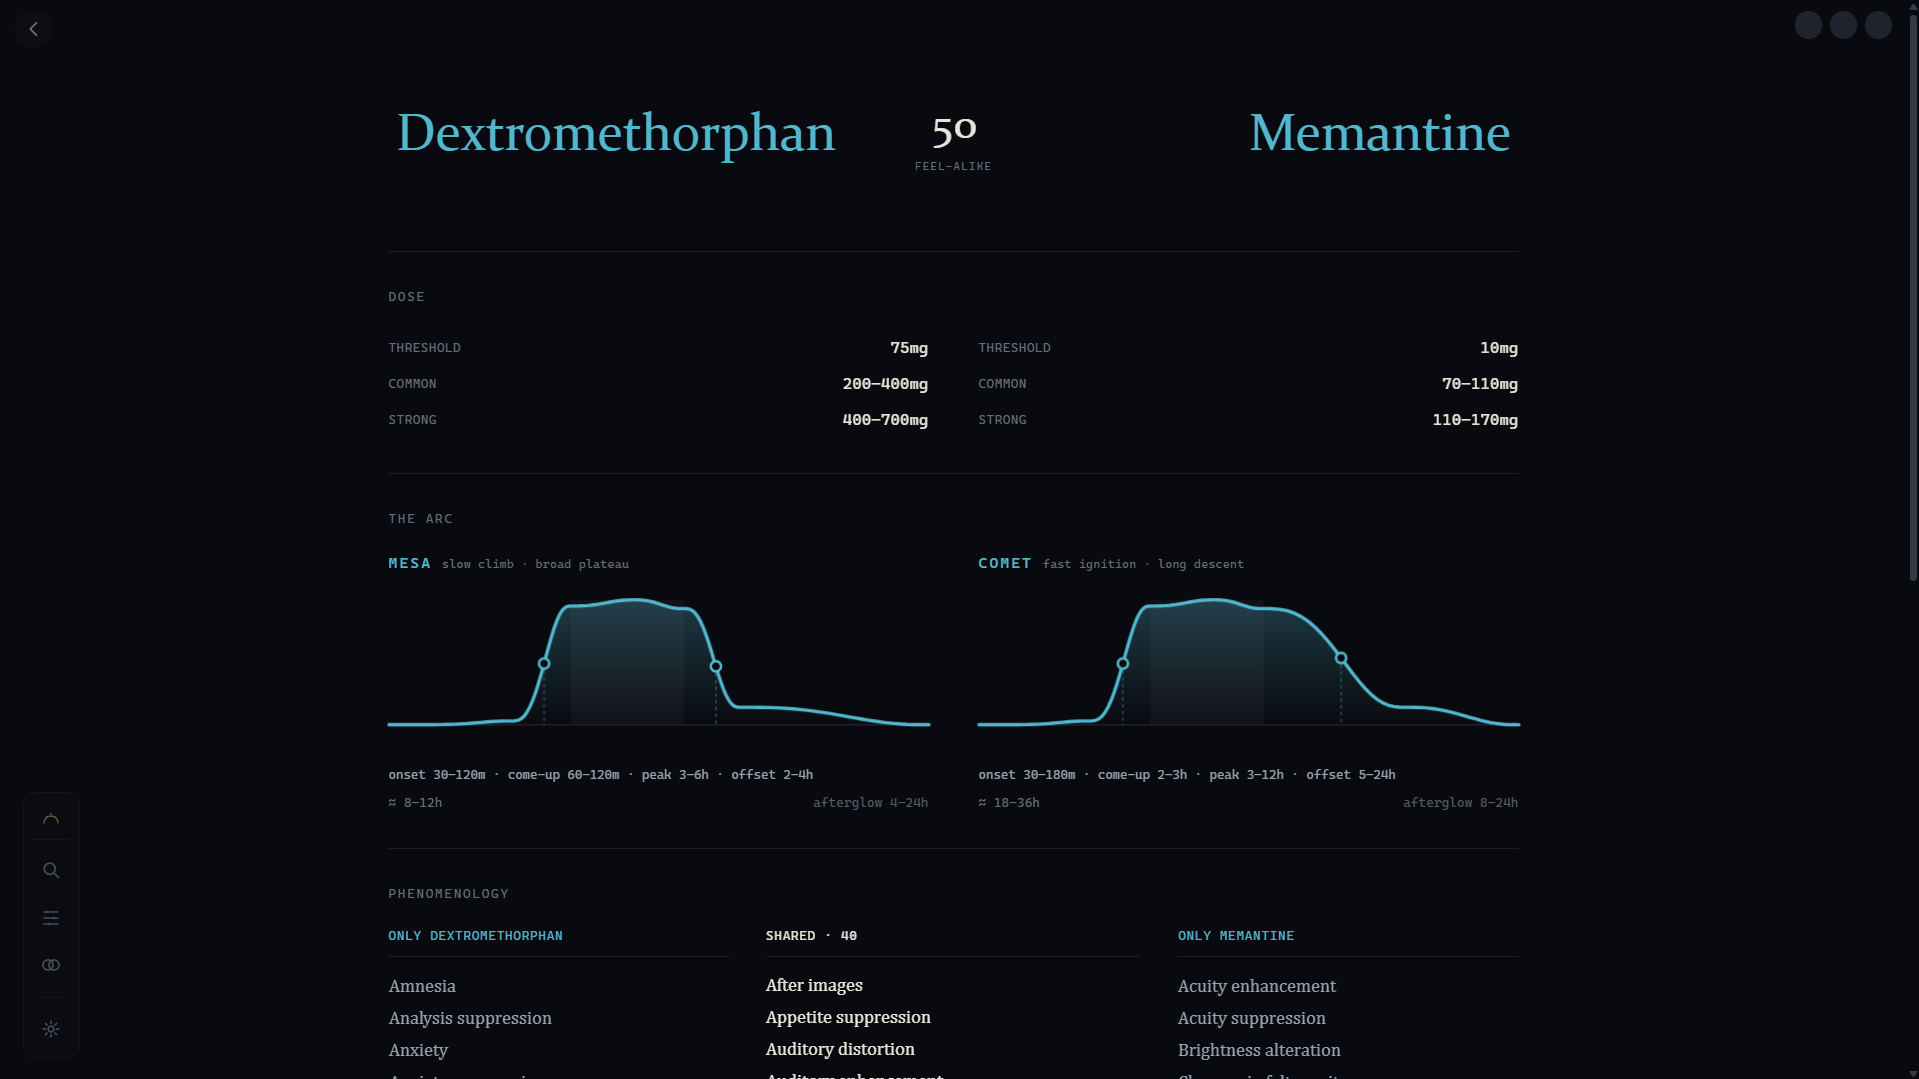
Task: Click the ≈ 8–12h total duration
Action: [x=415, y=803]
